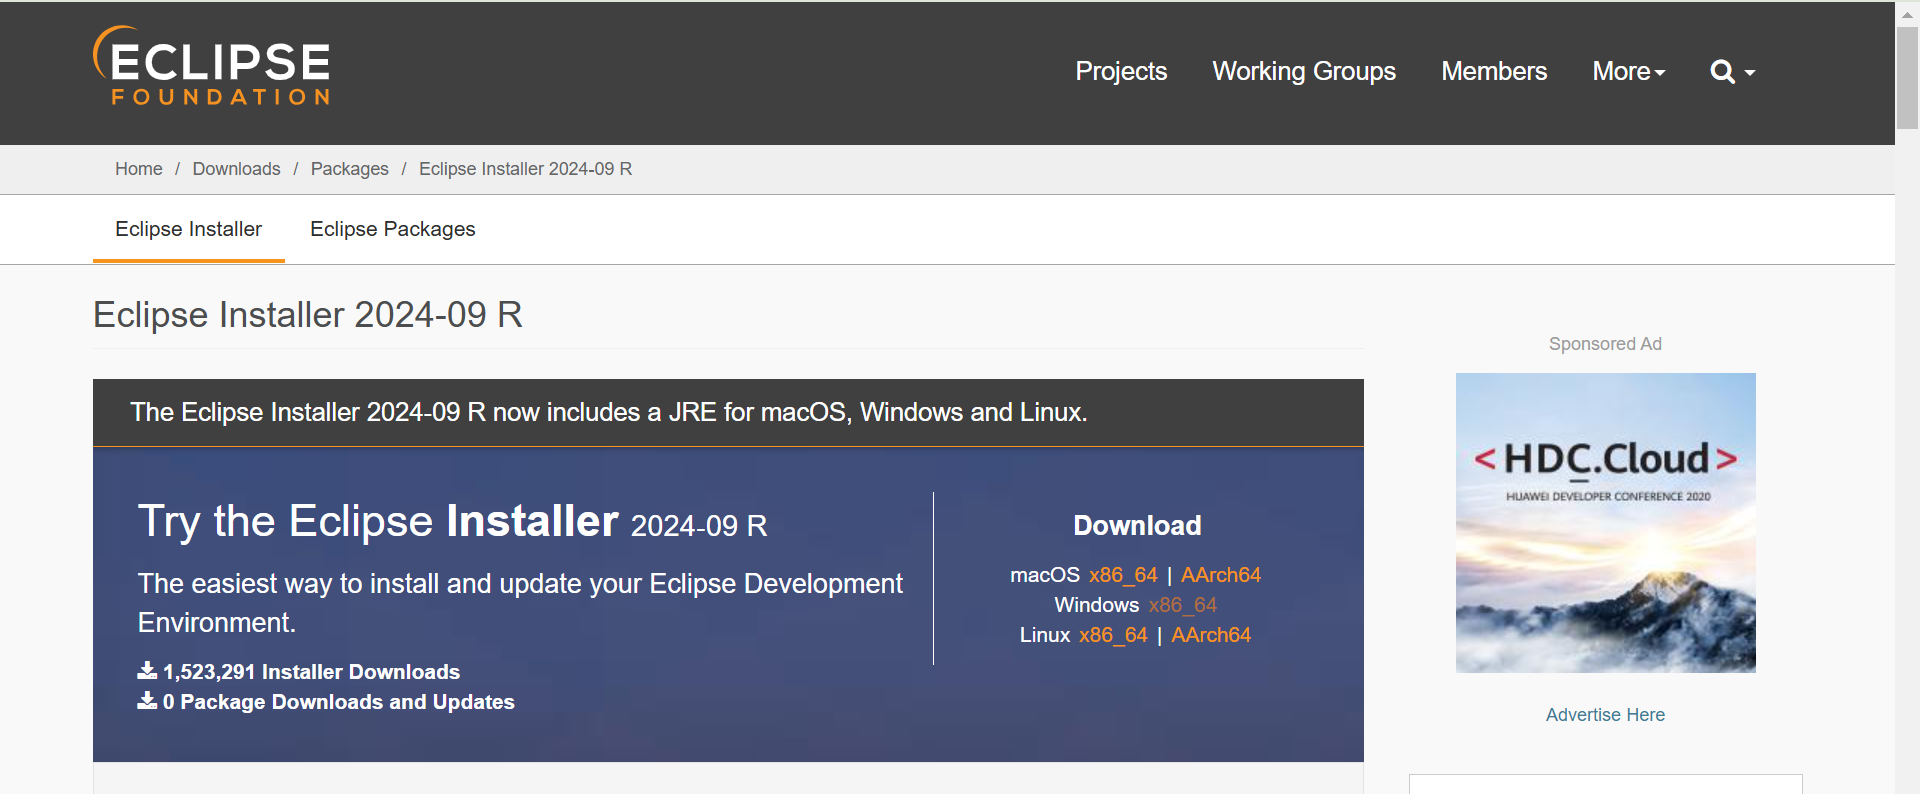Download Windows x86_64 installer
This screenshot has width=1920, height=794.
tap(1183, 605)
